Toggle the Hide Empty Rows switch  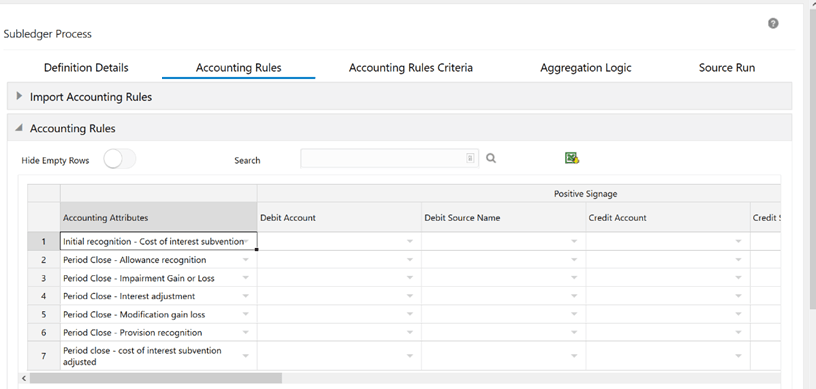coord(120,159)
